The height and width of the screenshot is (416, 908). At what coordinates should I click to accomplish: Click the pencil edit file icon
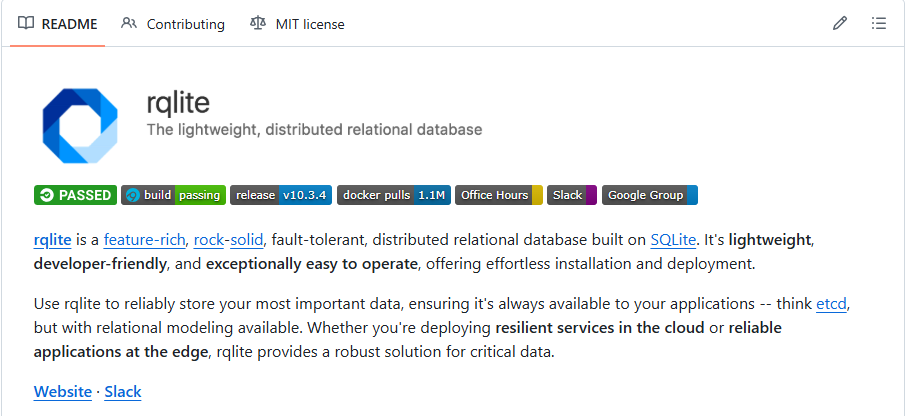(840, 24)
